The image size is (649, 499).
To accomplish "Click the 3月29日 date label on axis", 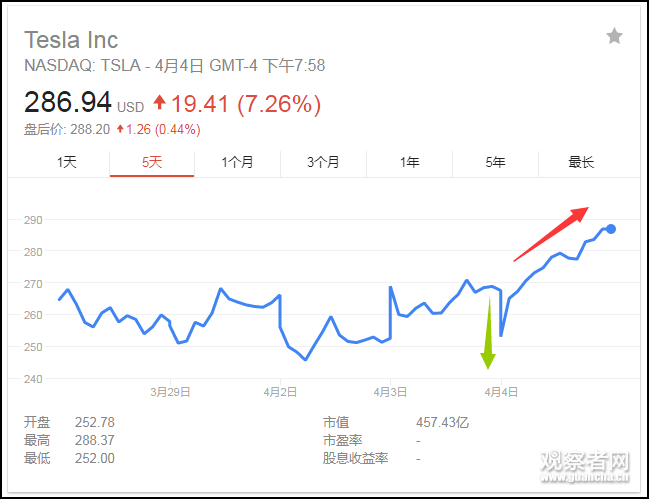I will tap(170, 392).
